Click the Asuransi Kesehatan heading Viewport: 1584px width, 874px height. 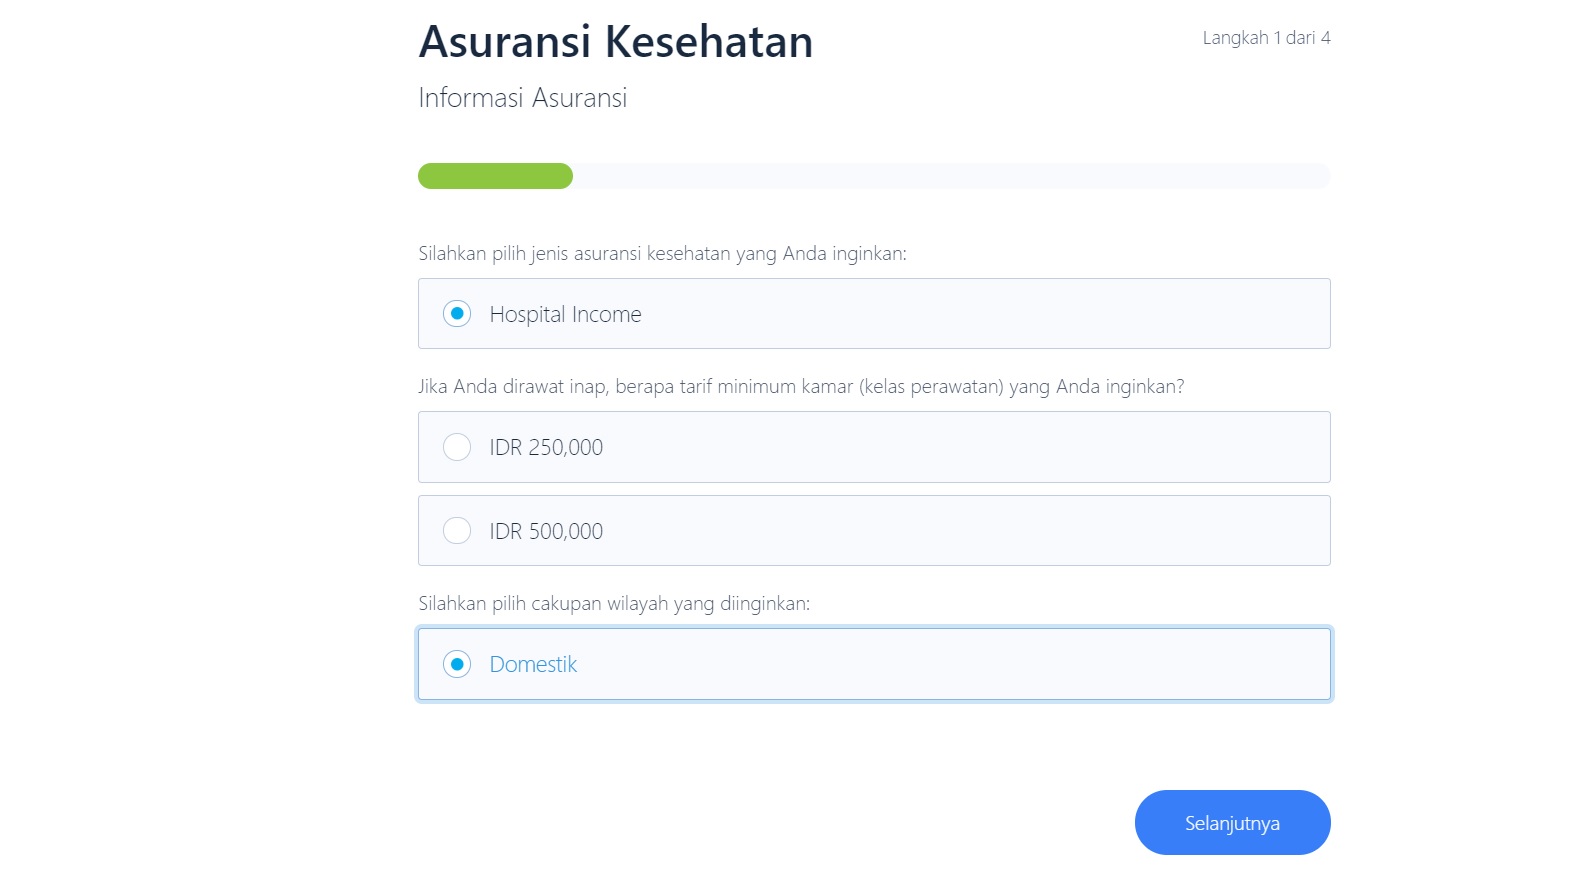coord(615,42)
